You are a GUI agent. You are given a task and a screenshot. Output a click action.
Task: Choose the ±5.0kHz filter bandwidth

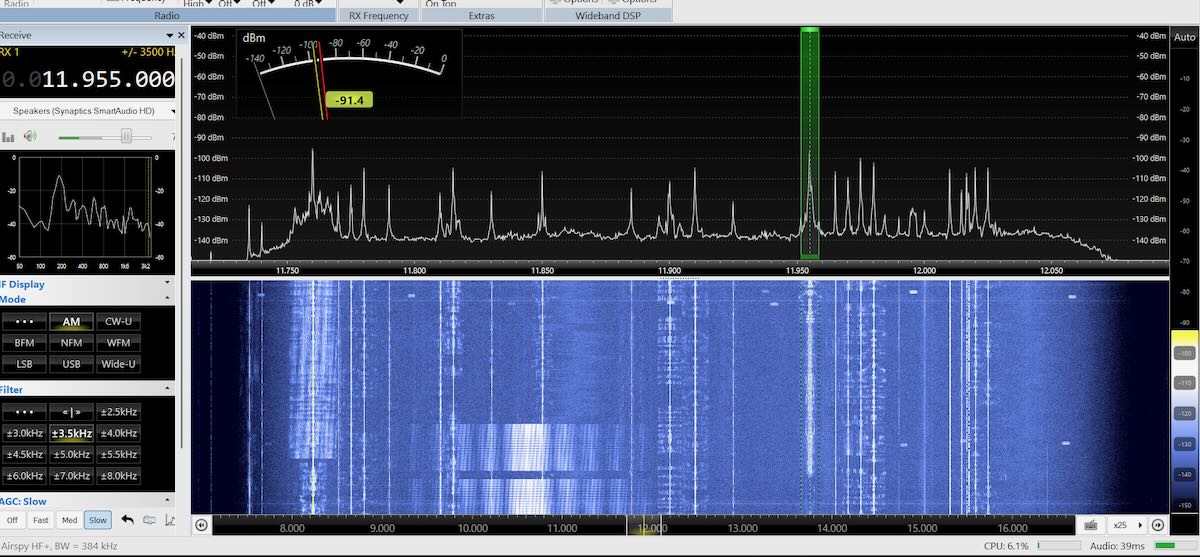pyautogui.click(x=71, y=454)
